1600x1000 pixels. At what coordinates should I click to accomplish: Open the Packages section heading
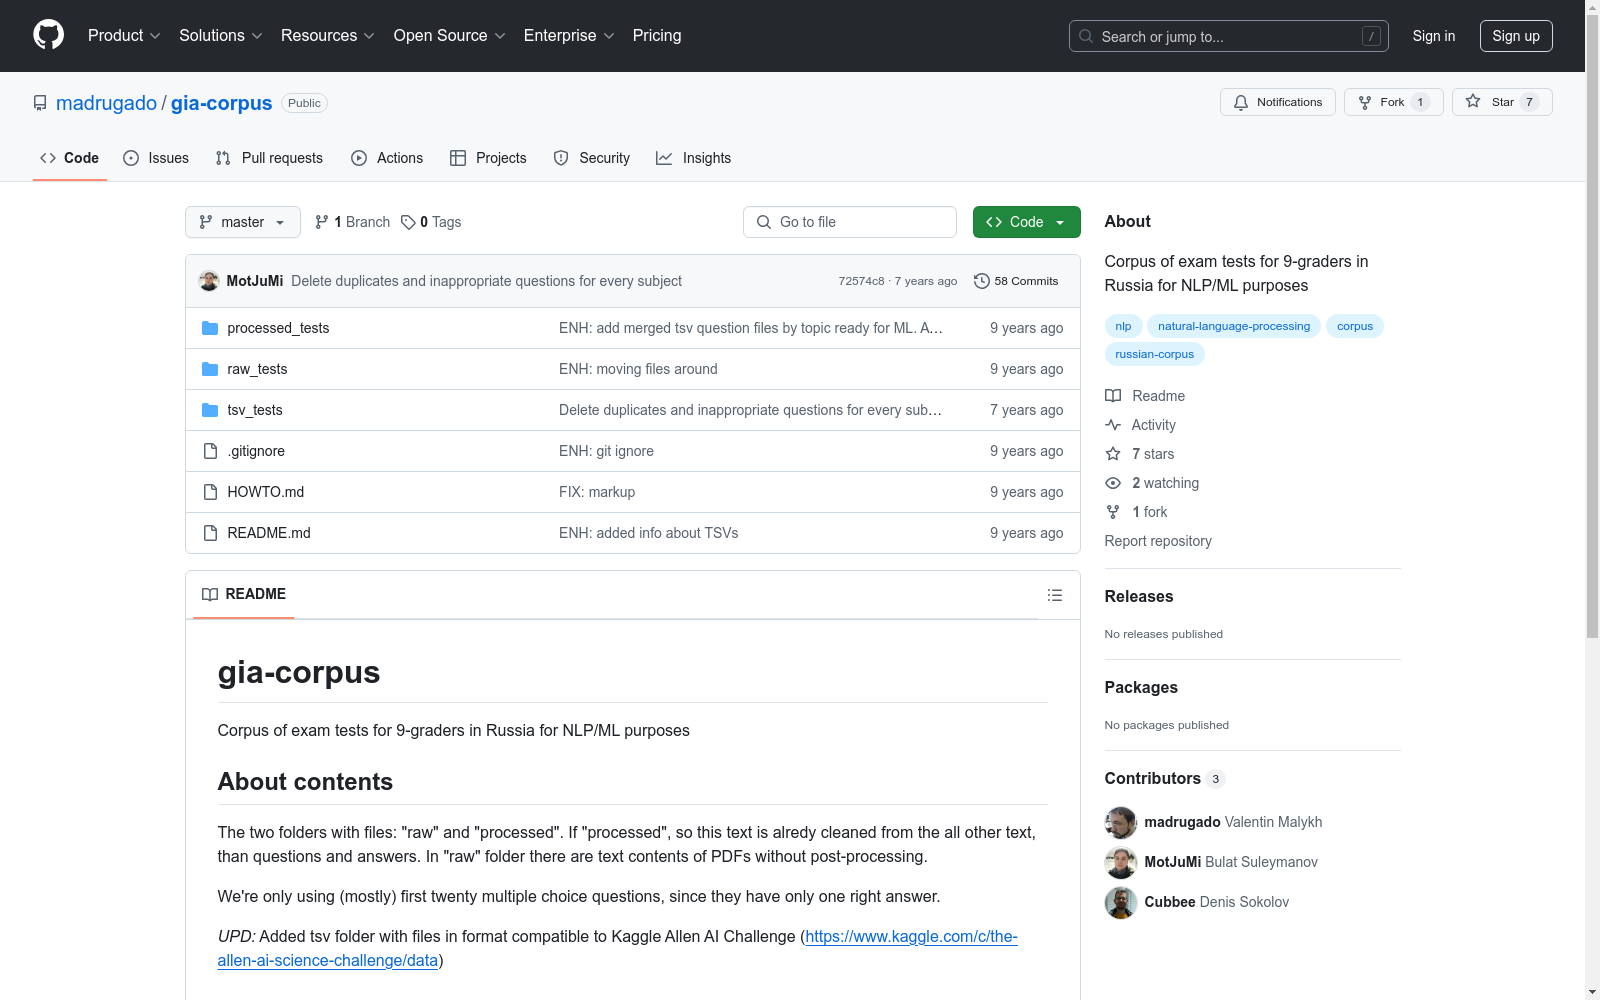(x=1141, y=687)
